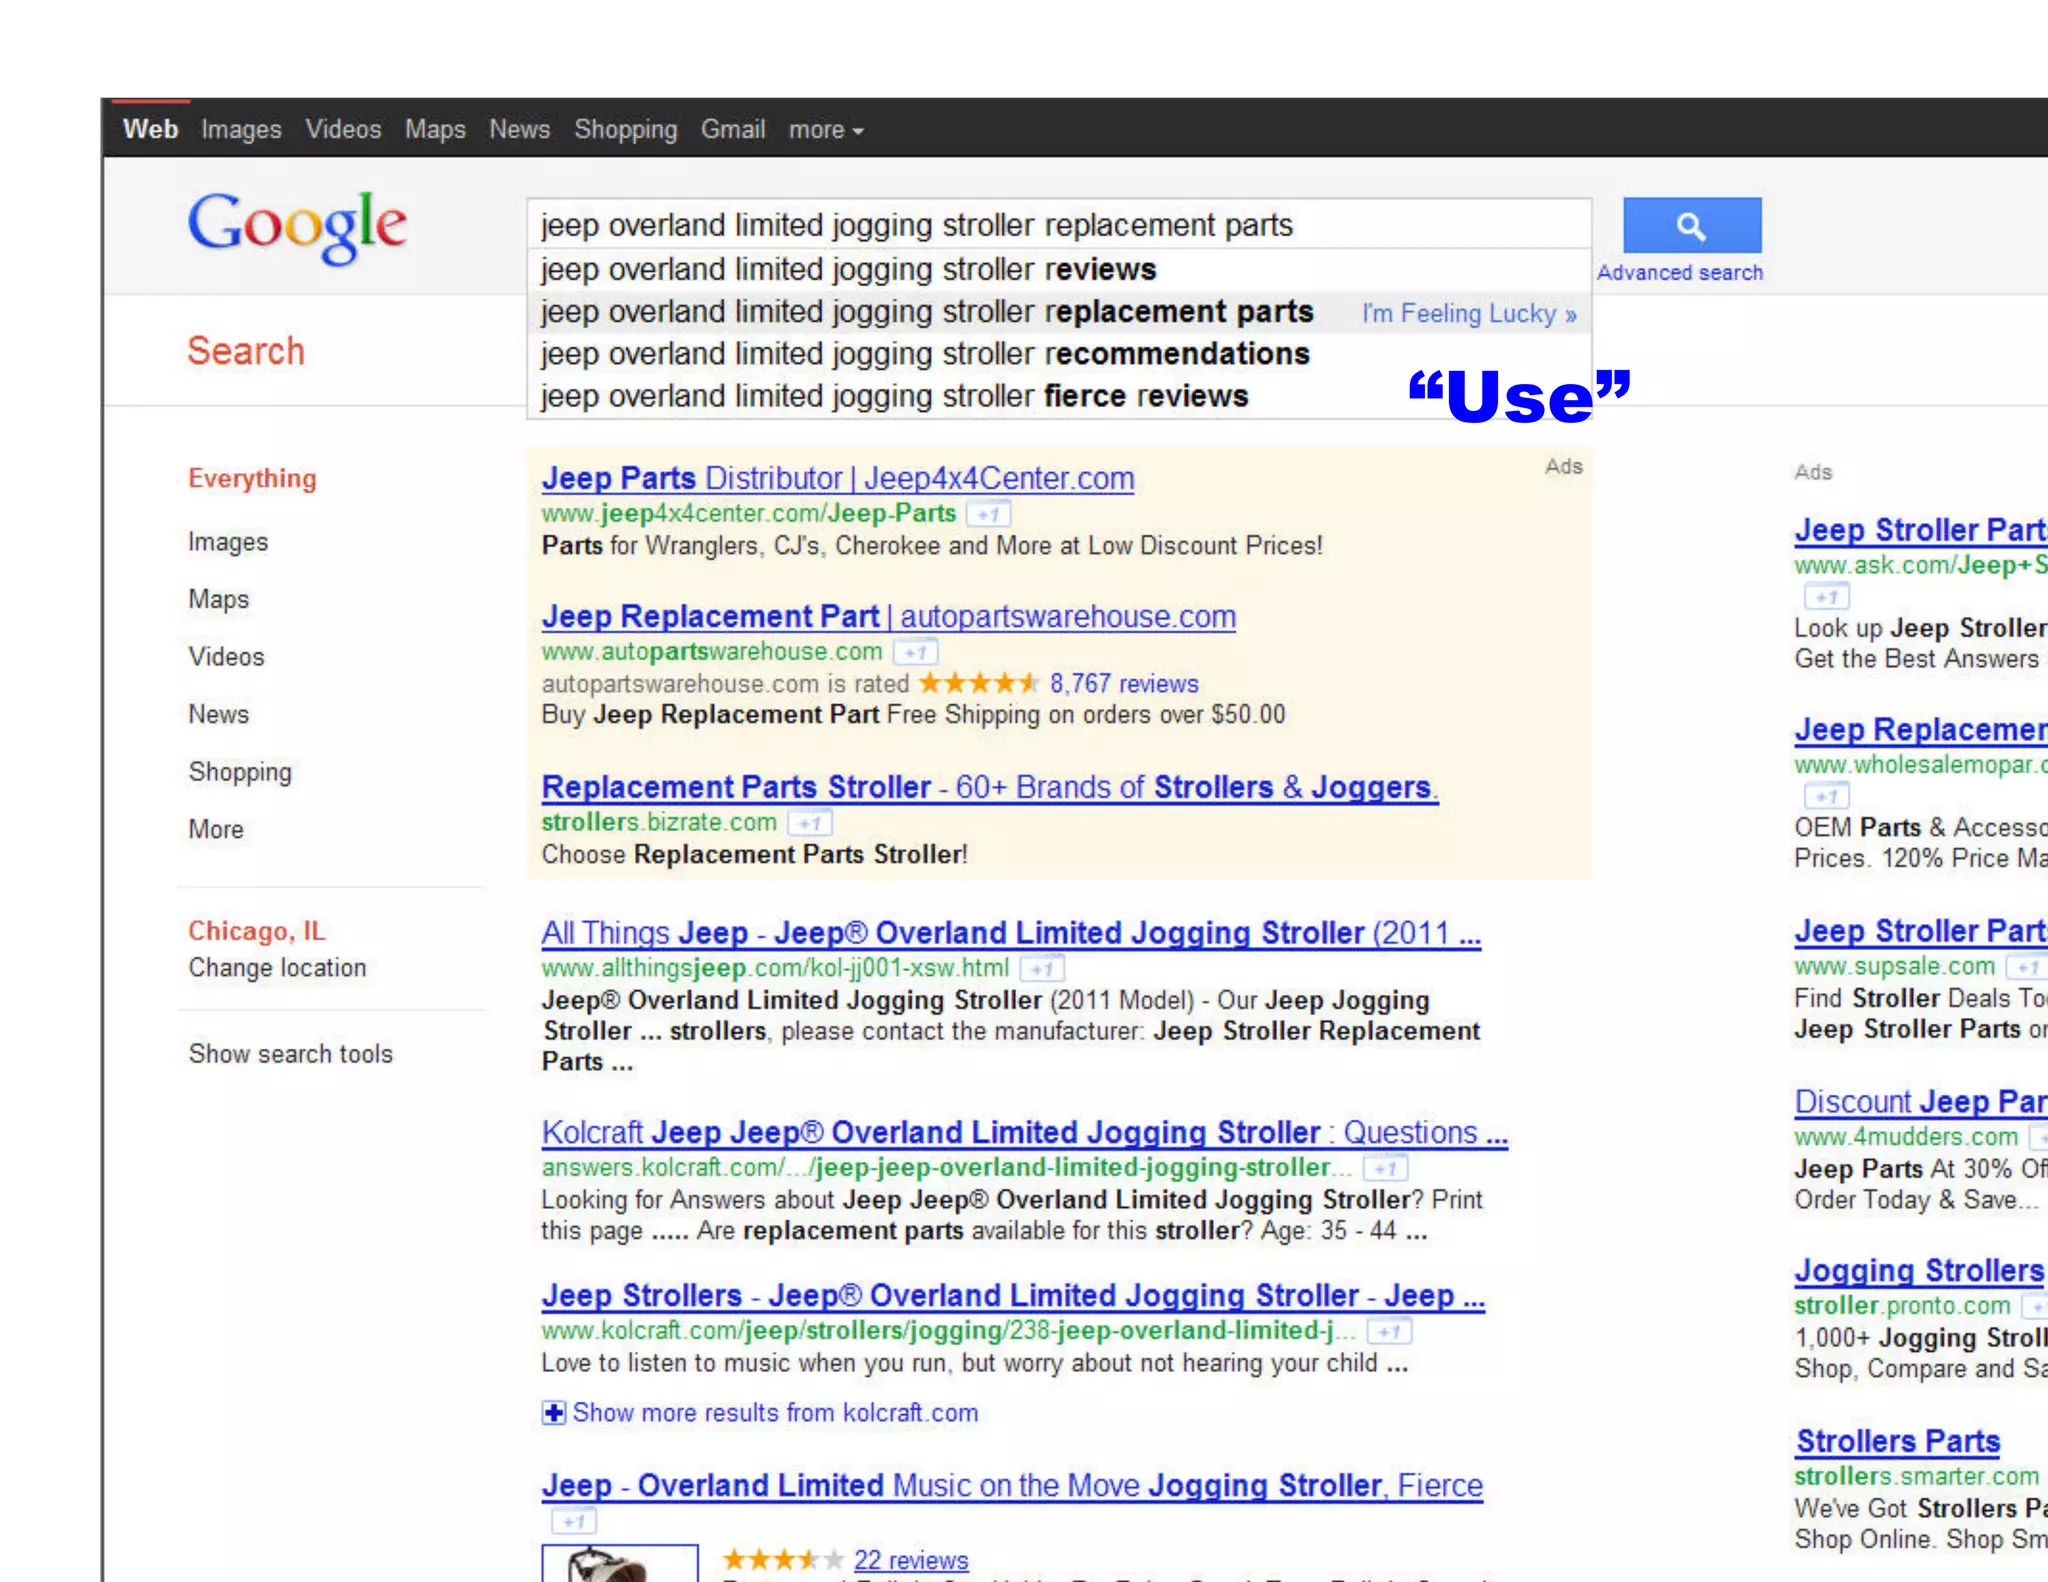Open Jeep Replacement Part autopartswarehouse ad

click(888, 616)
